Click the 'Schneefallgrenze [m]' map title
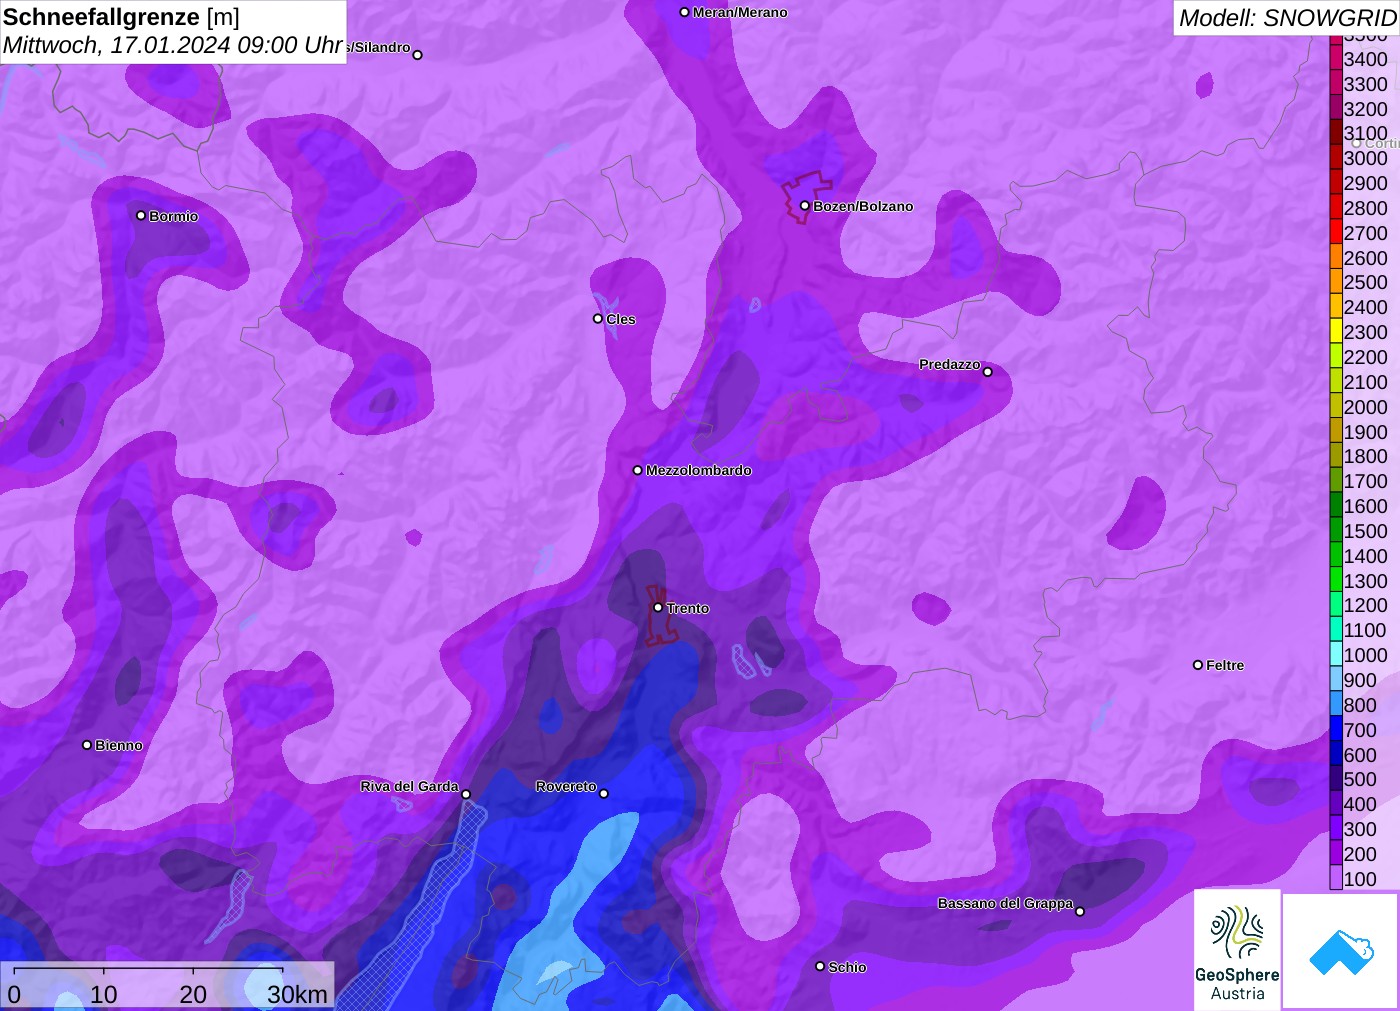The width and height of the screenshot is (1400, 1011). point(121,17)
